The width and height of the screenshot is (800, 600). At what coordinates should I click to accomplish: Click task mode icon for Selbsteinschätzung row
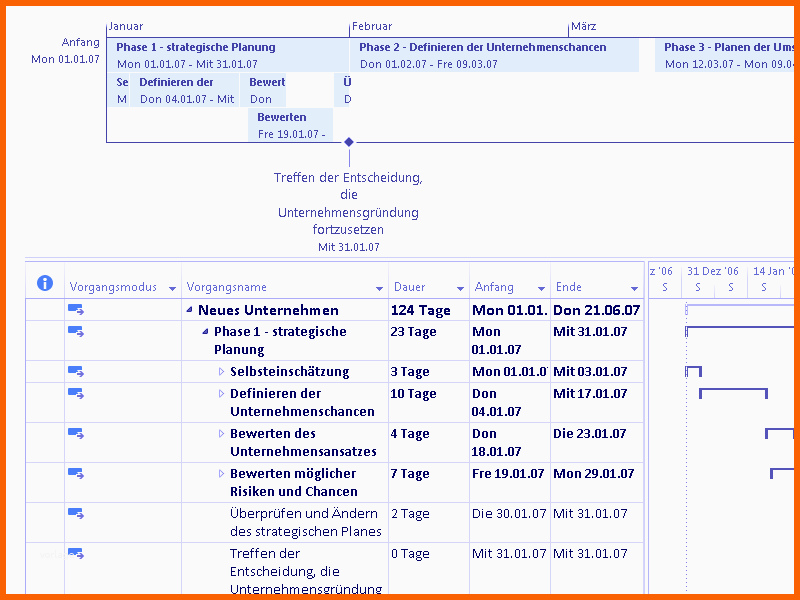click(76, 371)
